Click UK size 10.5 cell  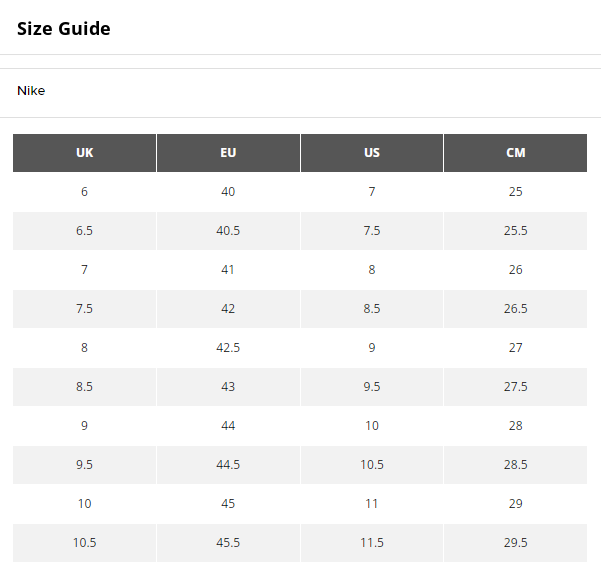85,543
